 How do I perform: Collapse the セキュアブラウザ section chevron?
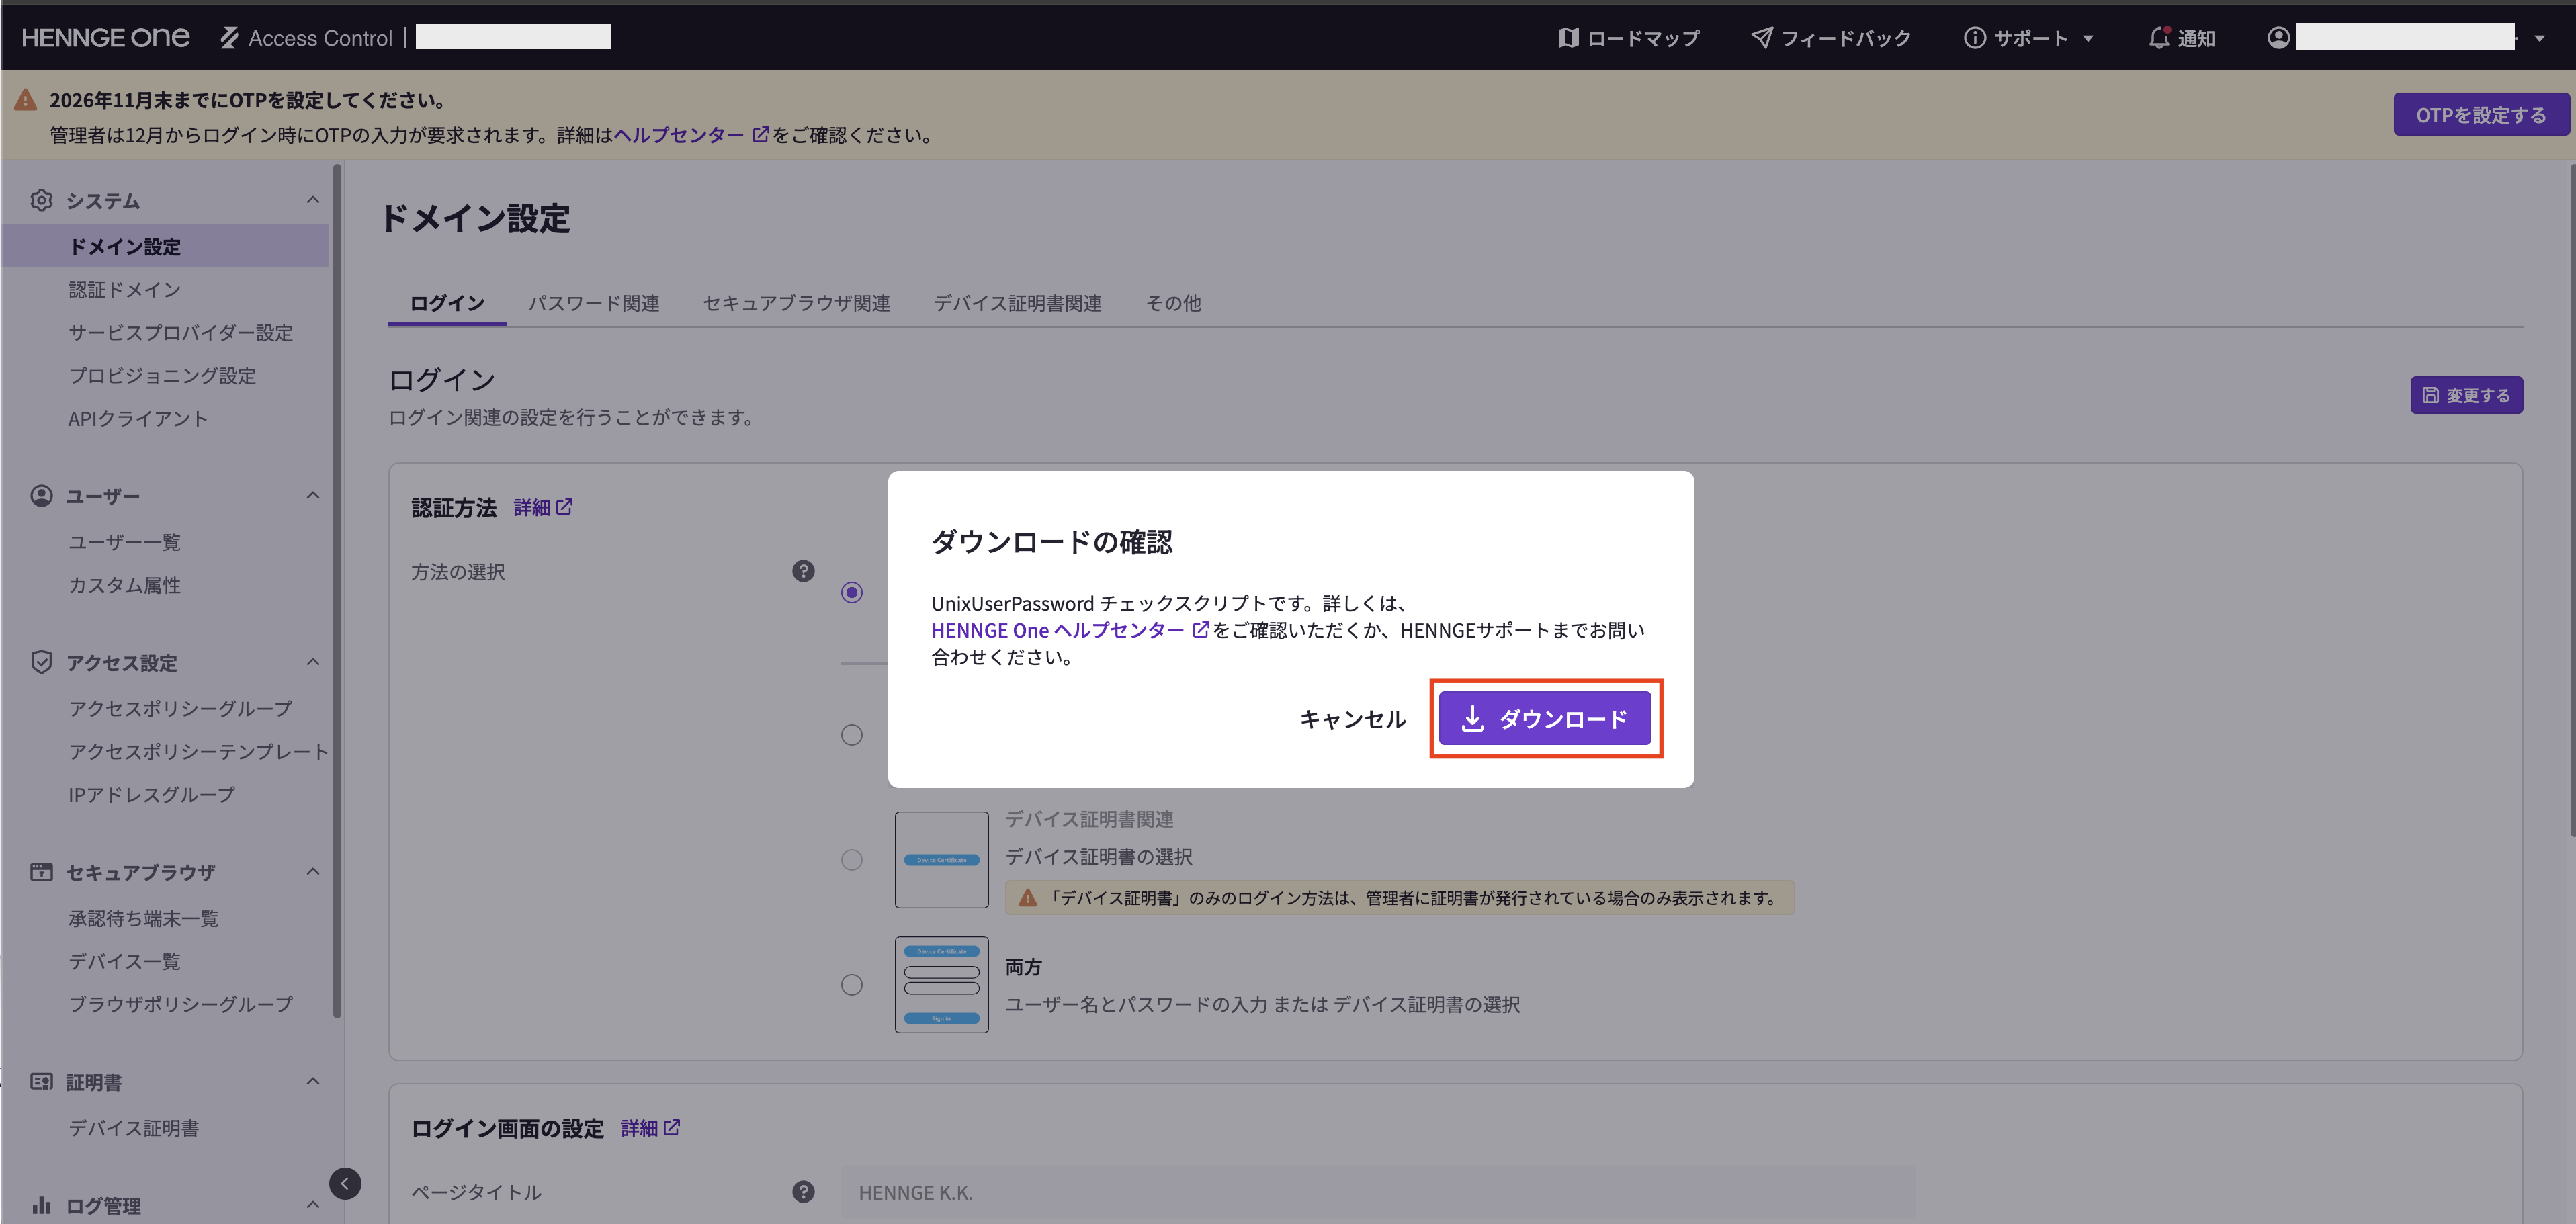(313, 872)
